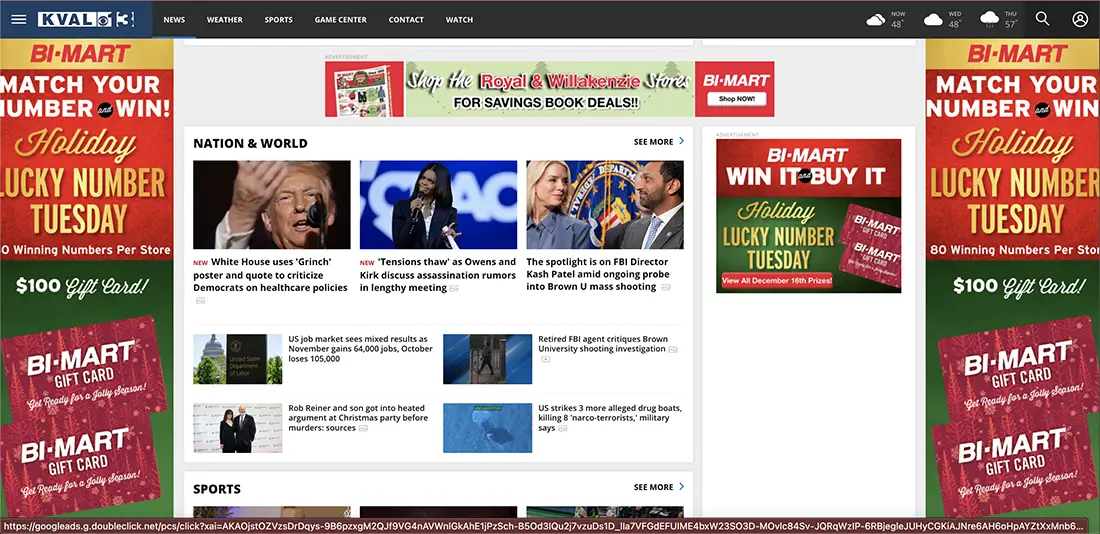Click View All December 16th Prizes button
The width and height of the screenshot is (1100, 534).
(x=777, y=281)
